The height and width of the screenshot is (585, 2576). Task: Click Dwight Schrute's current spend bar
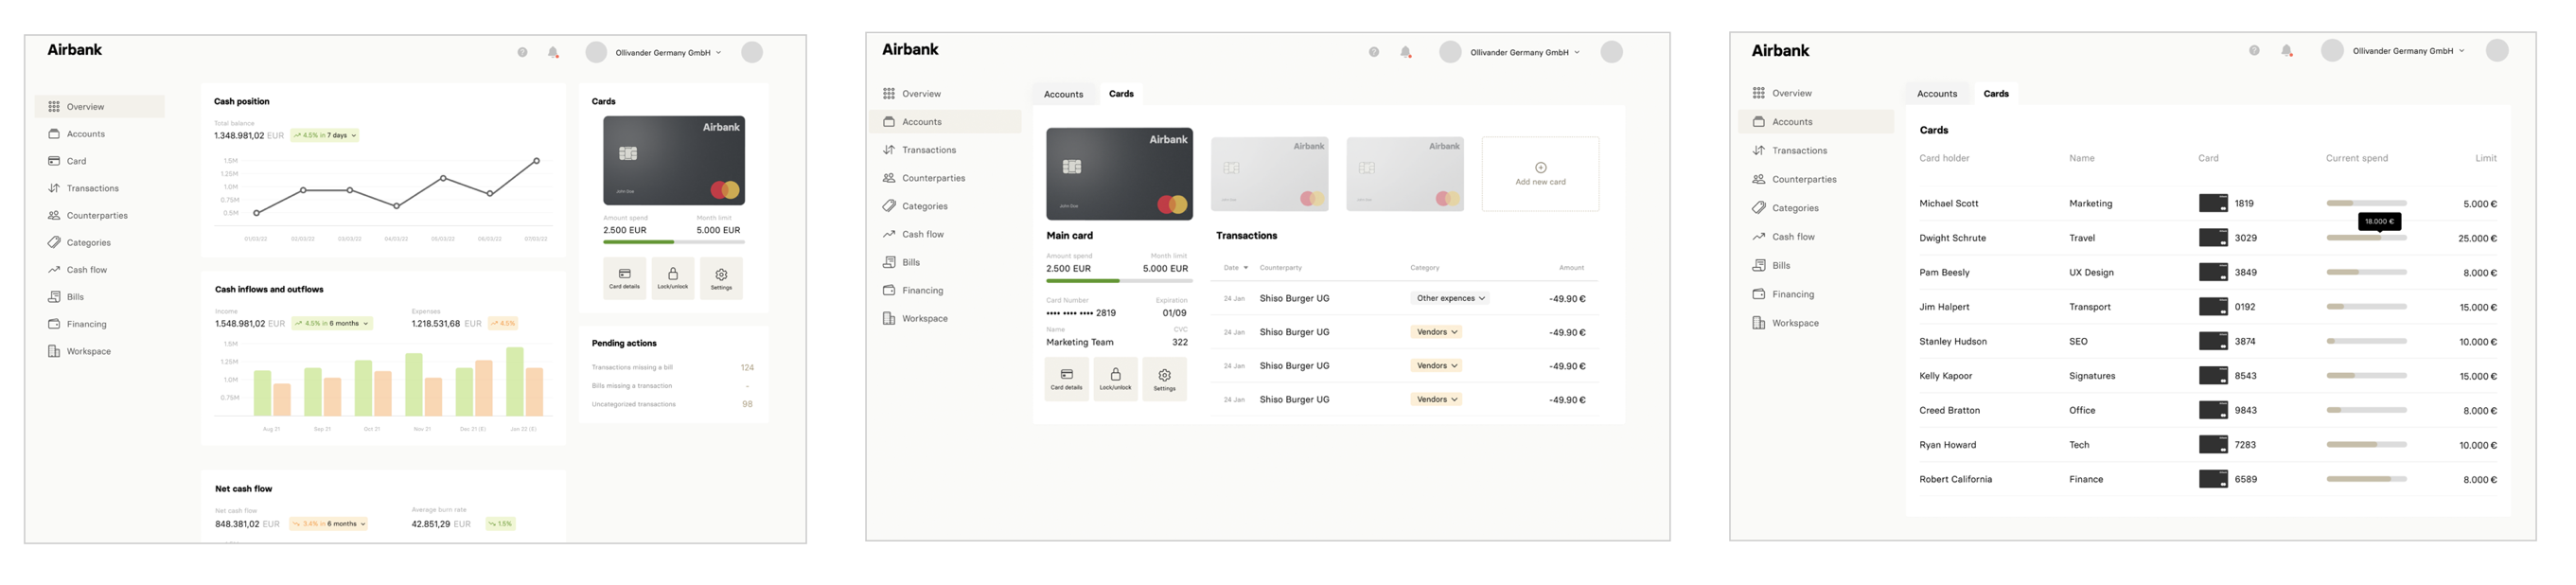point(2366,238)
